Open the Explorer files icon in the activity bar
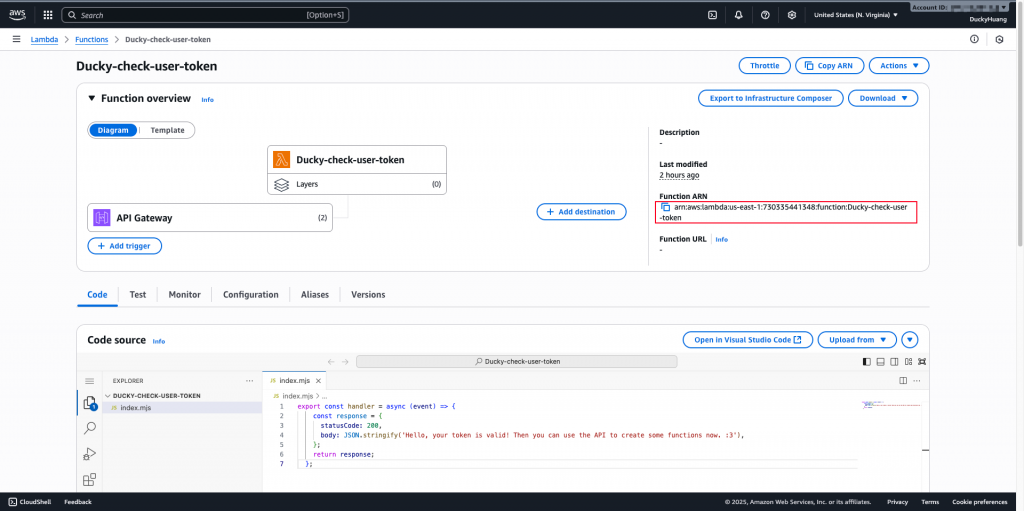This screenshot has height=511, width=1024. [x=89, y=404]
